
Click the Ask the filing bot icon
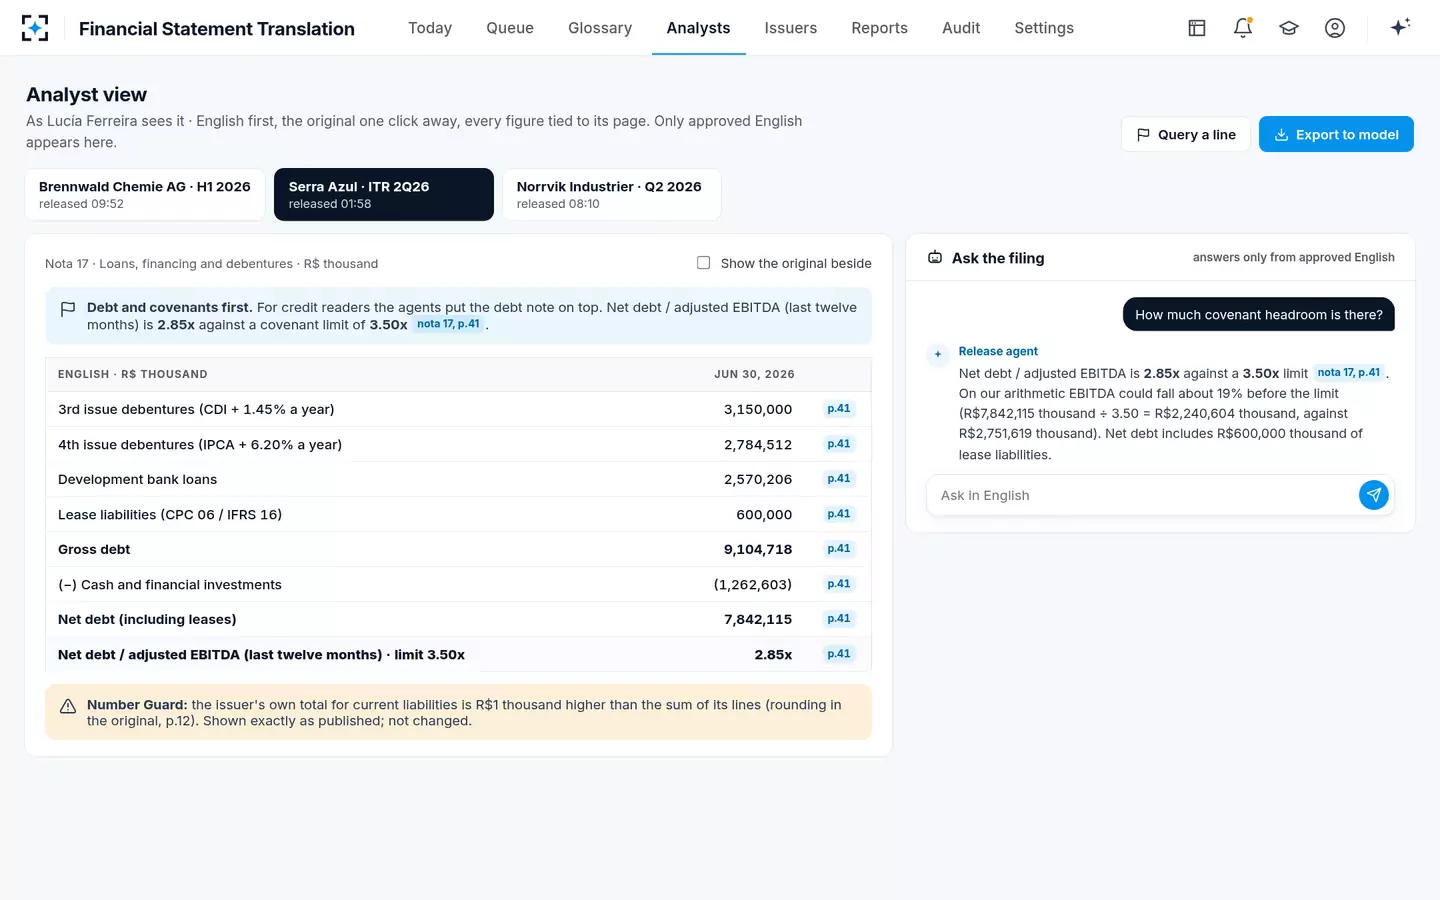(x=935, y=258)
